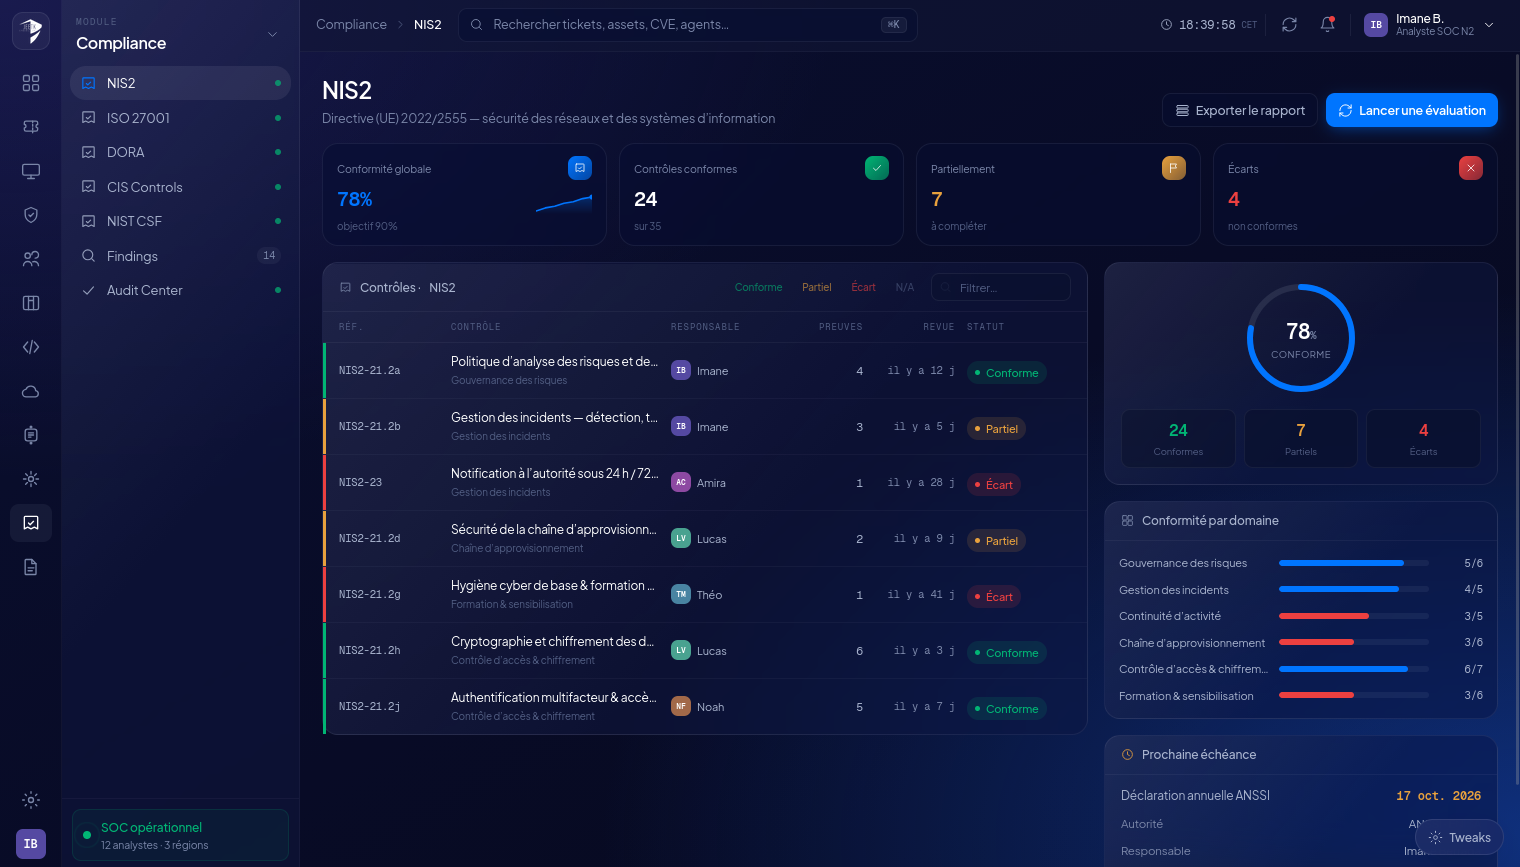This screenshot has width=1520, height=867.
Task: Toggle the N/A status filter
Action: coord(905,288)
